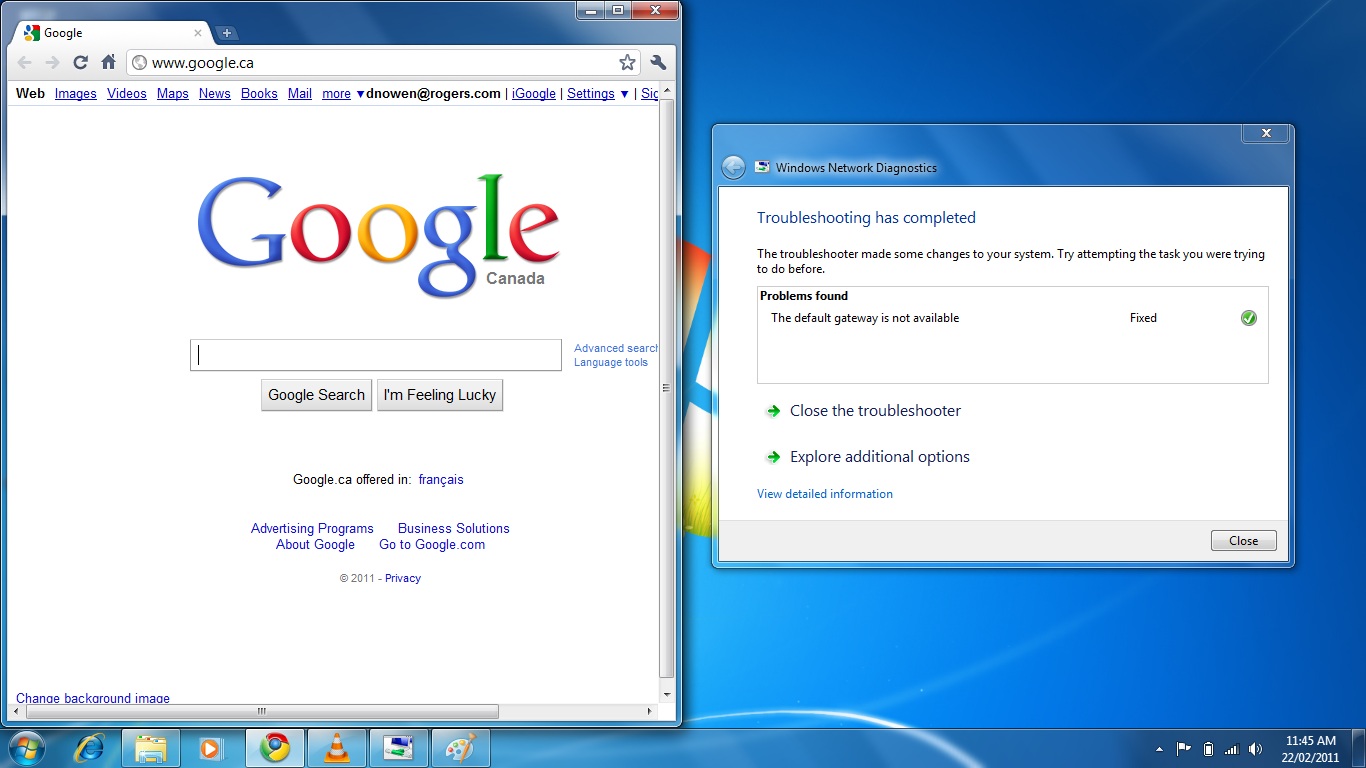The height and width of the screenshot is (768, 1366).
Task: Launch Internet Explorer from taskbar
Action: 91,748
